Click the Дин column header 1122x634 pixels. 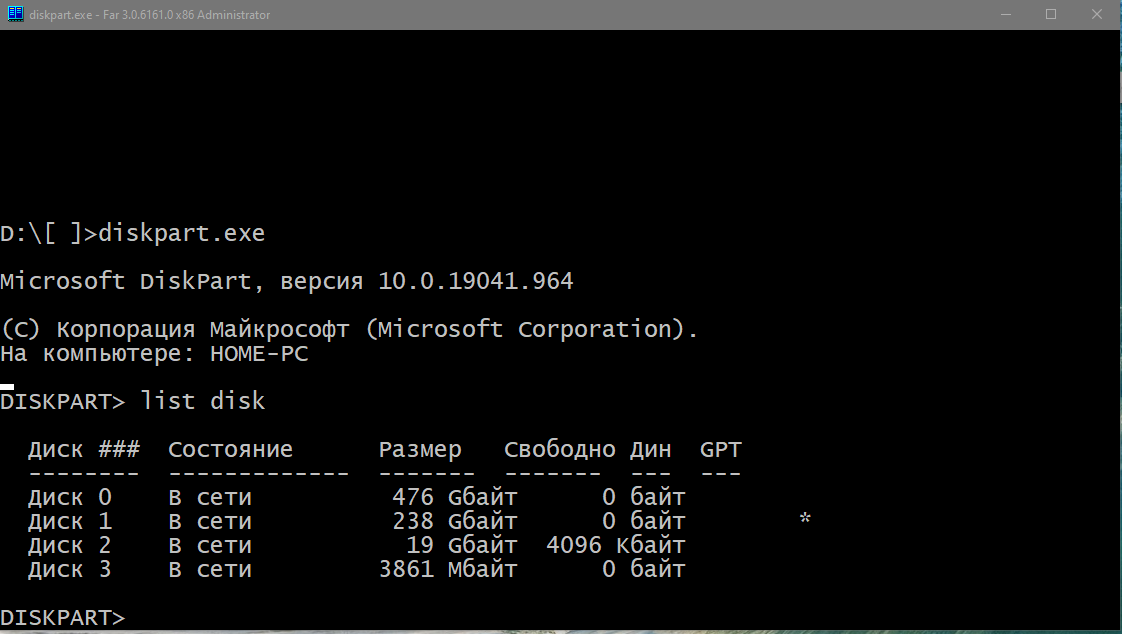(650, 449)
